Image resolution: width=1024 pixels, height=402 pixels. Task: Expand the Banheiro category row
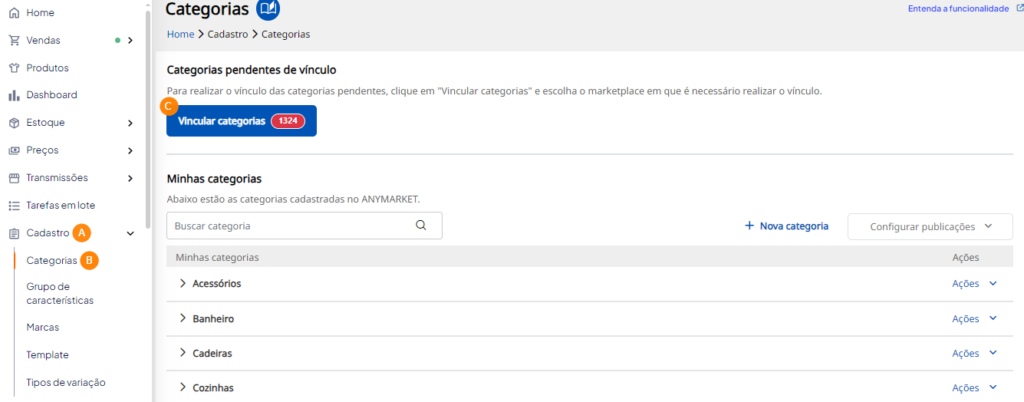pos(183,319)
